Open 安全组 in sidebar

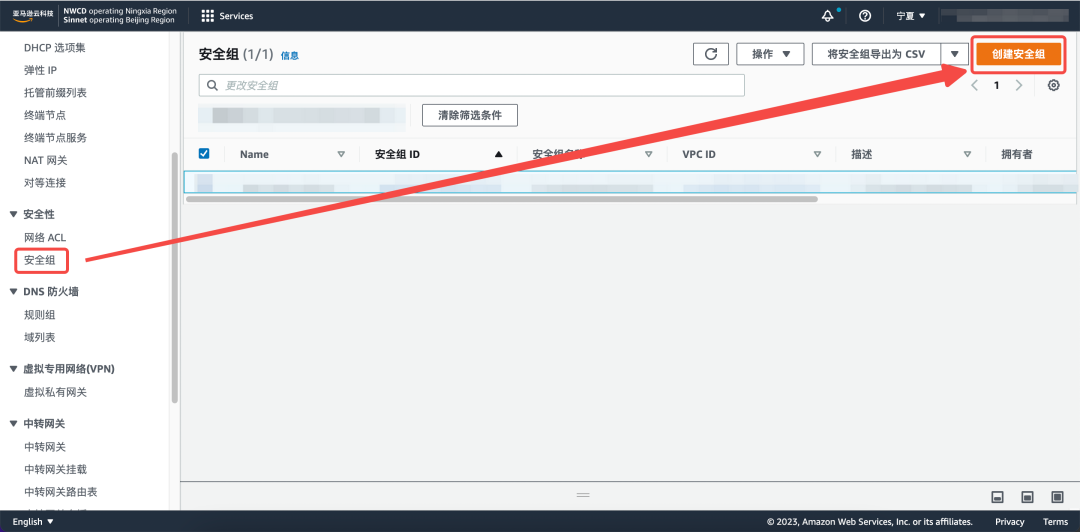coord(40,260)
